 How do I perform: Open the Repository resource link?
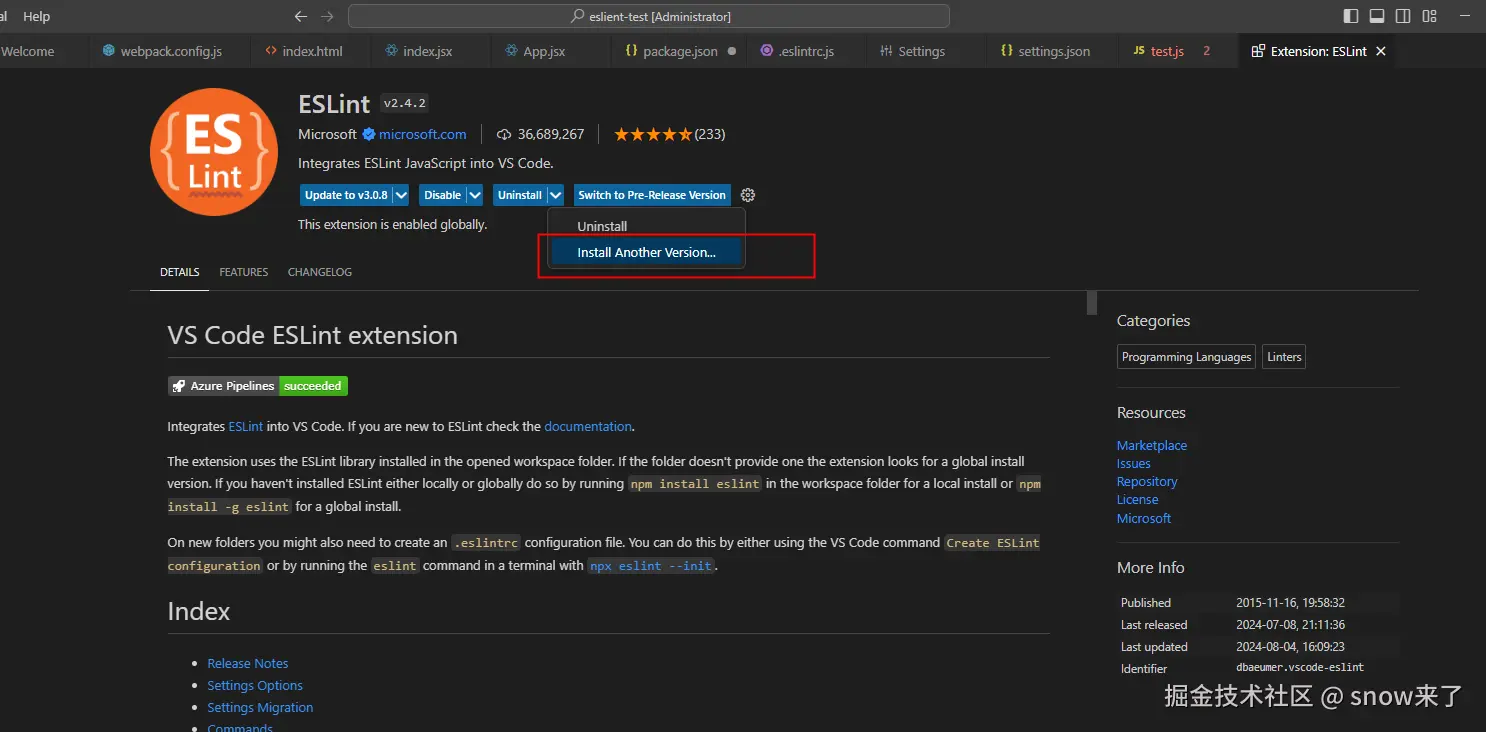pyautogui.click(x=1147, y=482)
